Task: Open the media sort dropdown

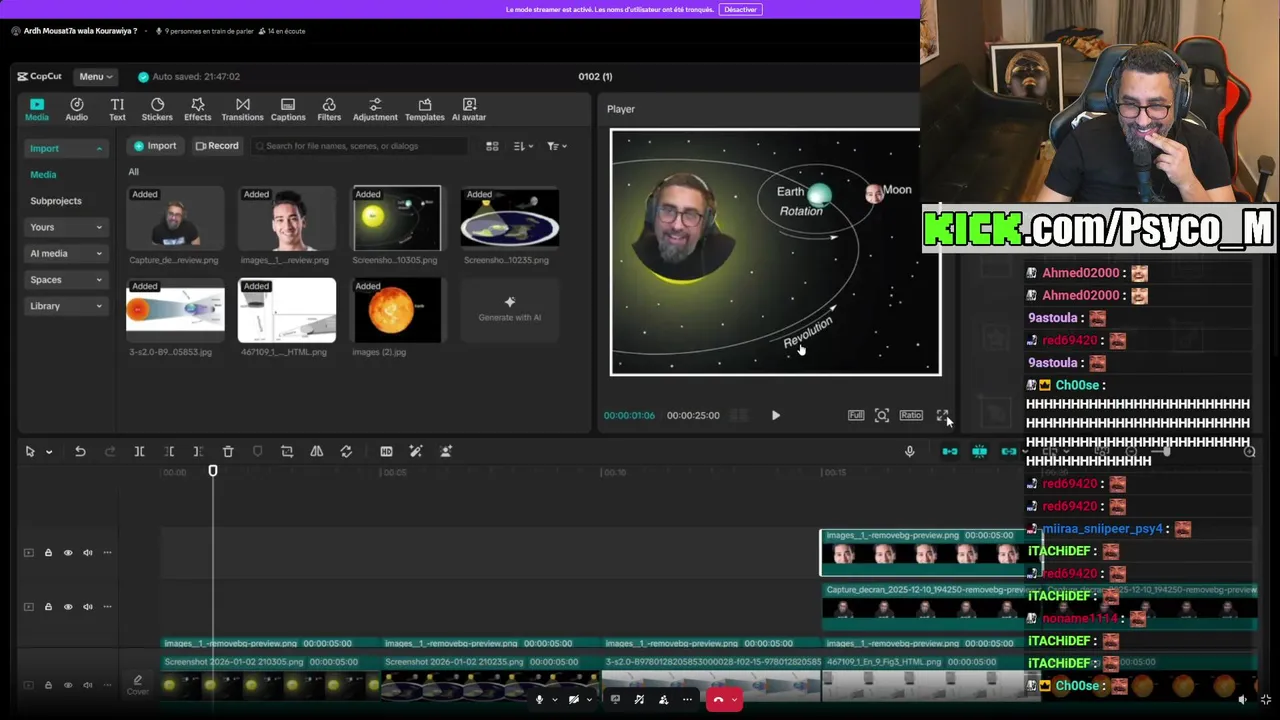Action: (x=523, y=146)
